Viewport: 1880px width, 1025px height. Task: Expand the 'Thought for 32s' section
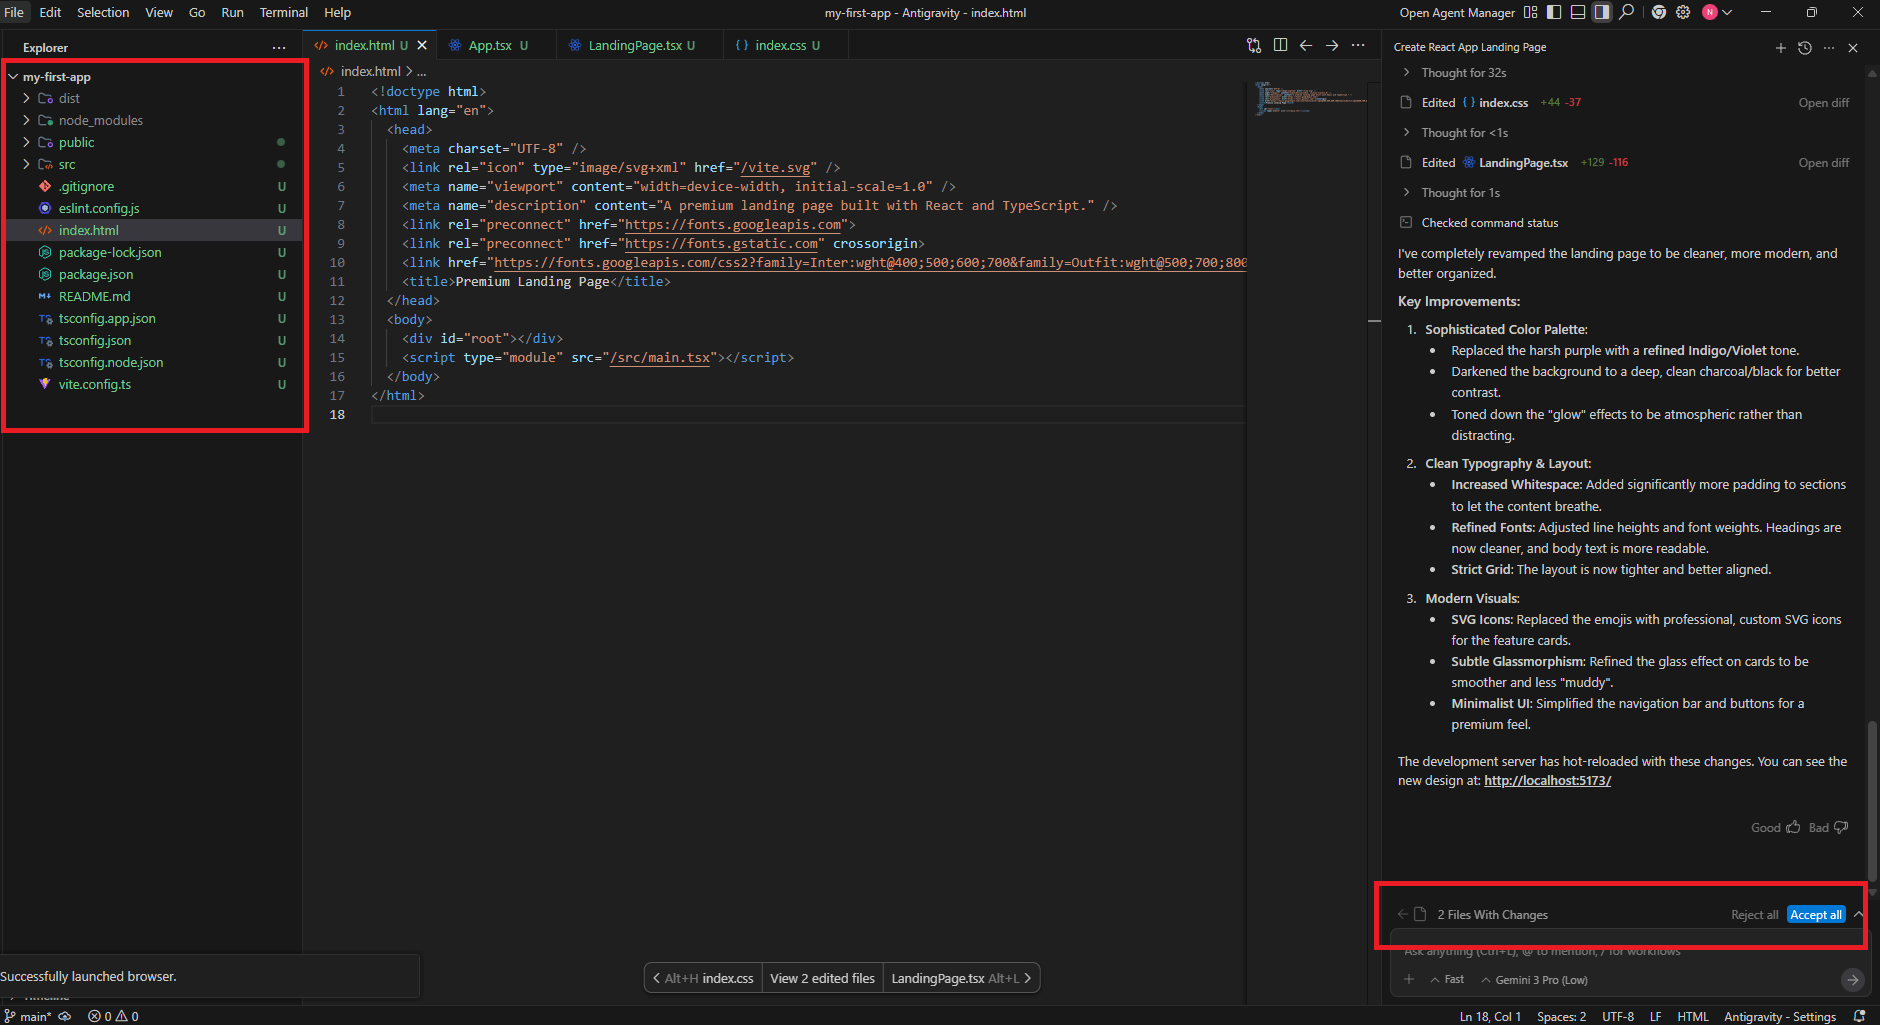coord(1463,73)
